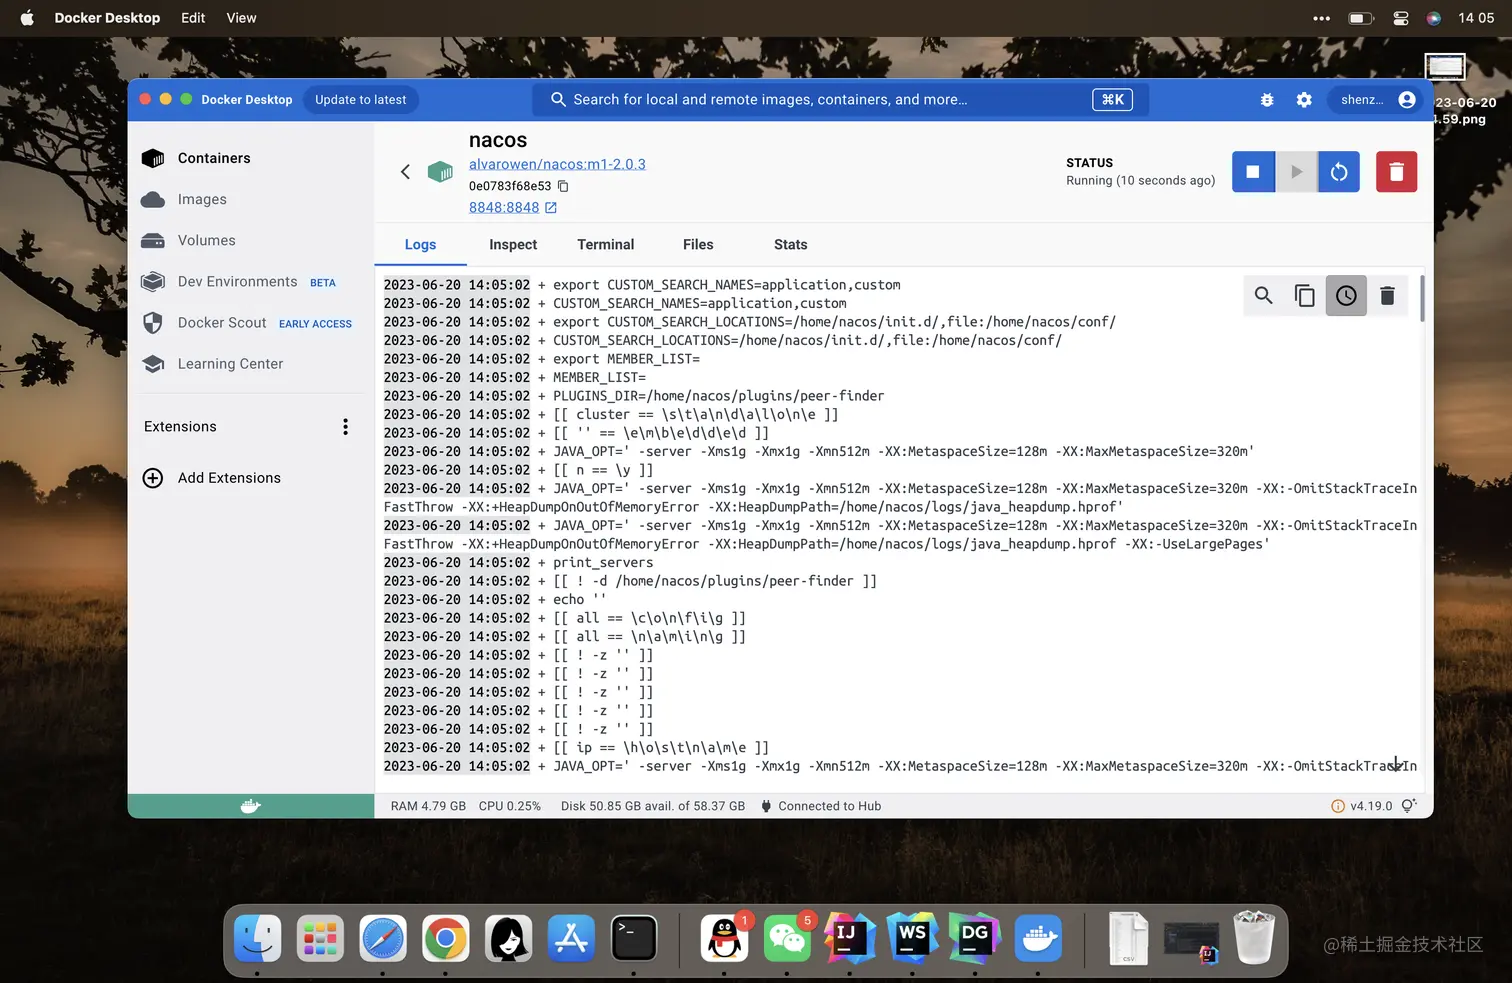1512x983 pixels.
Task: Launch Google Chrome from the Dock
Action: (x=446, y=939)
